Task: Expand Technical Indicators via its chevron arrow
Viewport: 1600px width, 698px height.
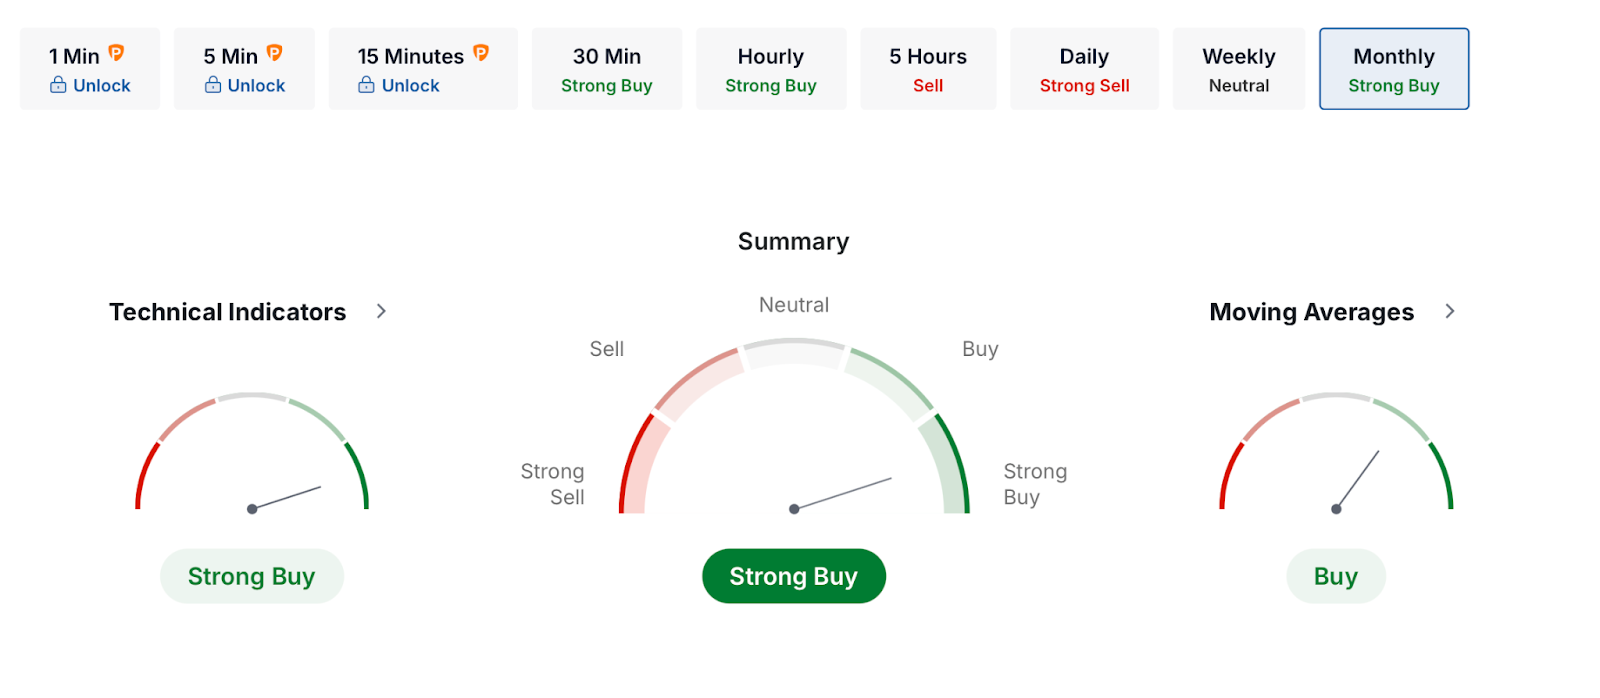Action: tap(381, 311)
